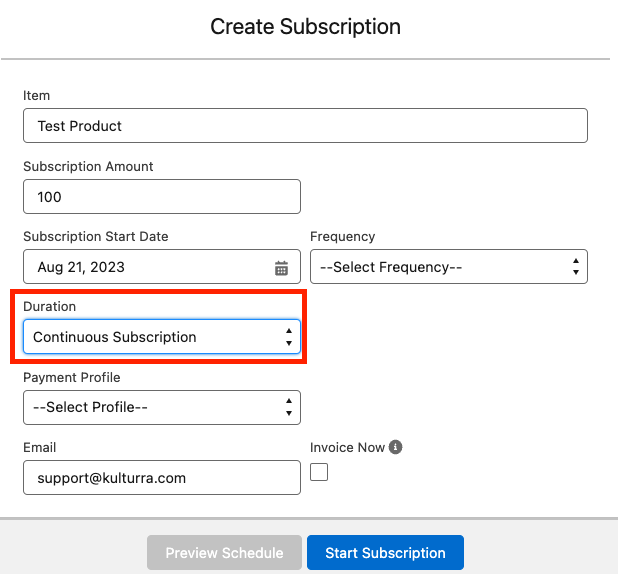Open the Payment Profile dropdown

coord(161,407)
